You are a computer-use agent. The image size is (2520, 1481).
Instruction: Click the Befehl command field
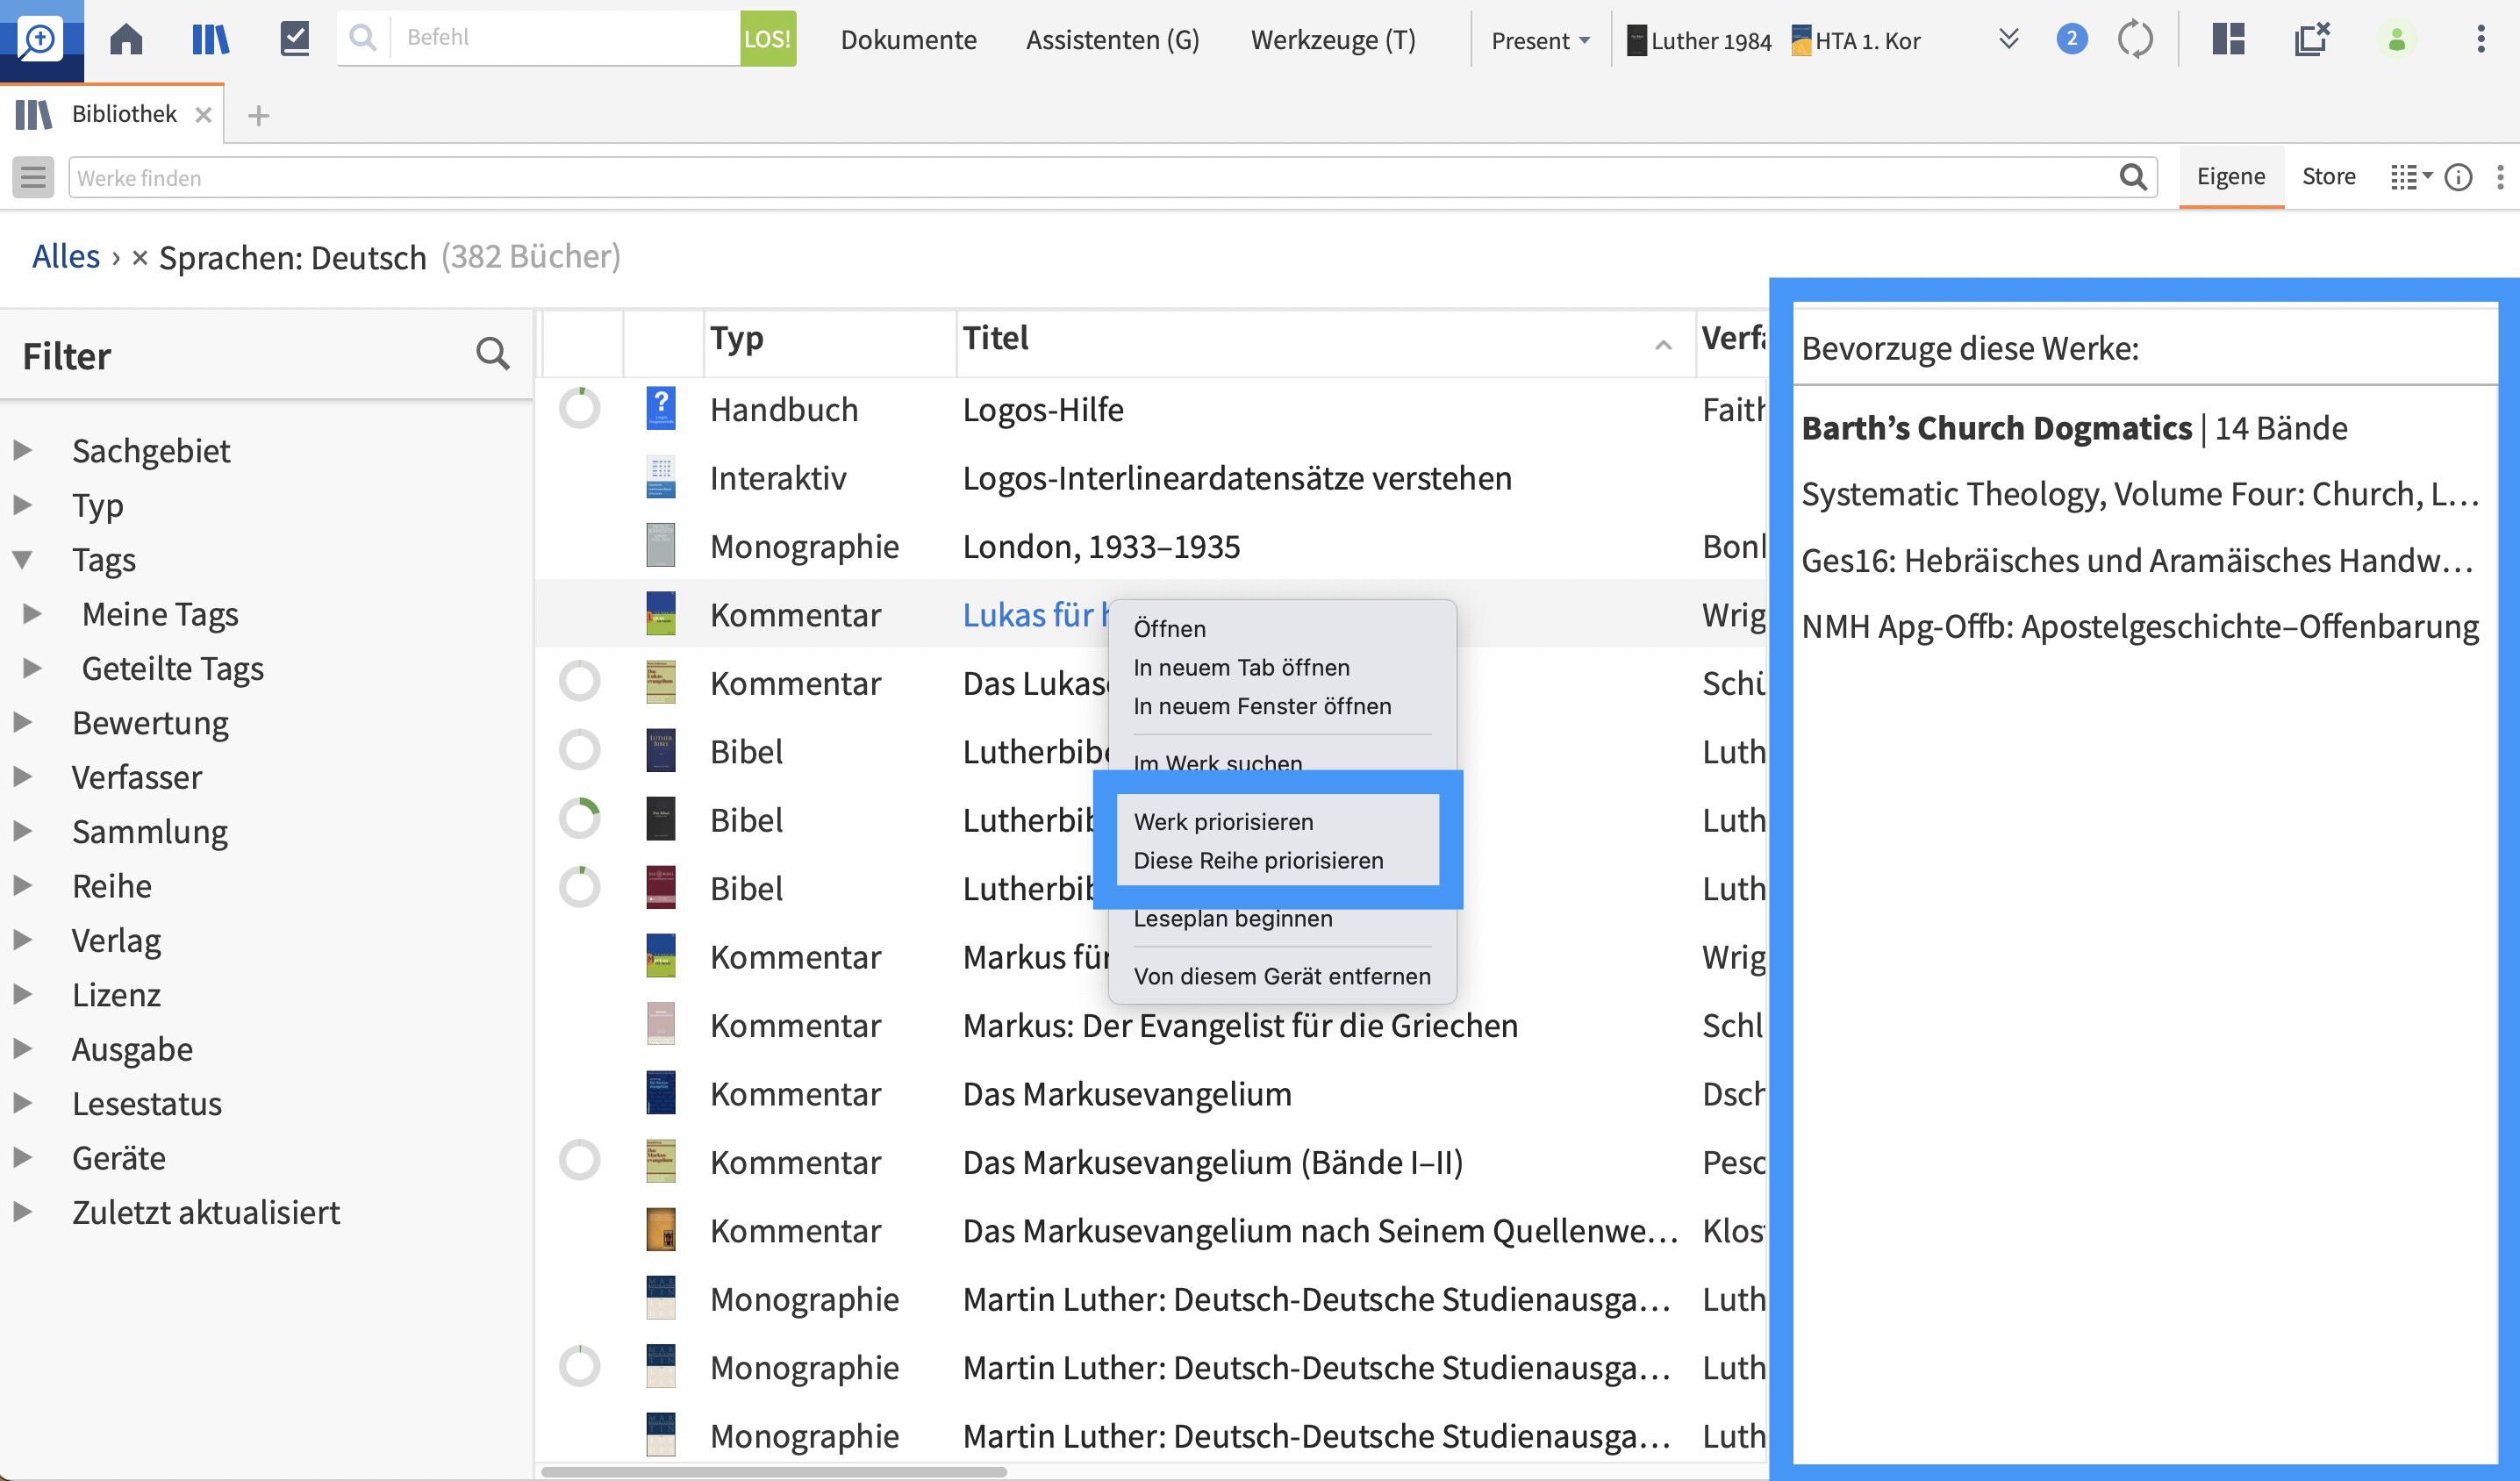tap(565, 38)
